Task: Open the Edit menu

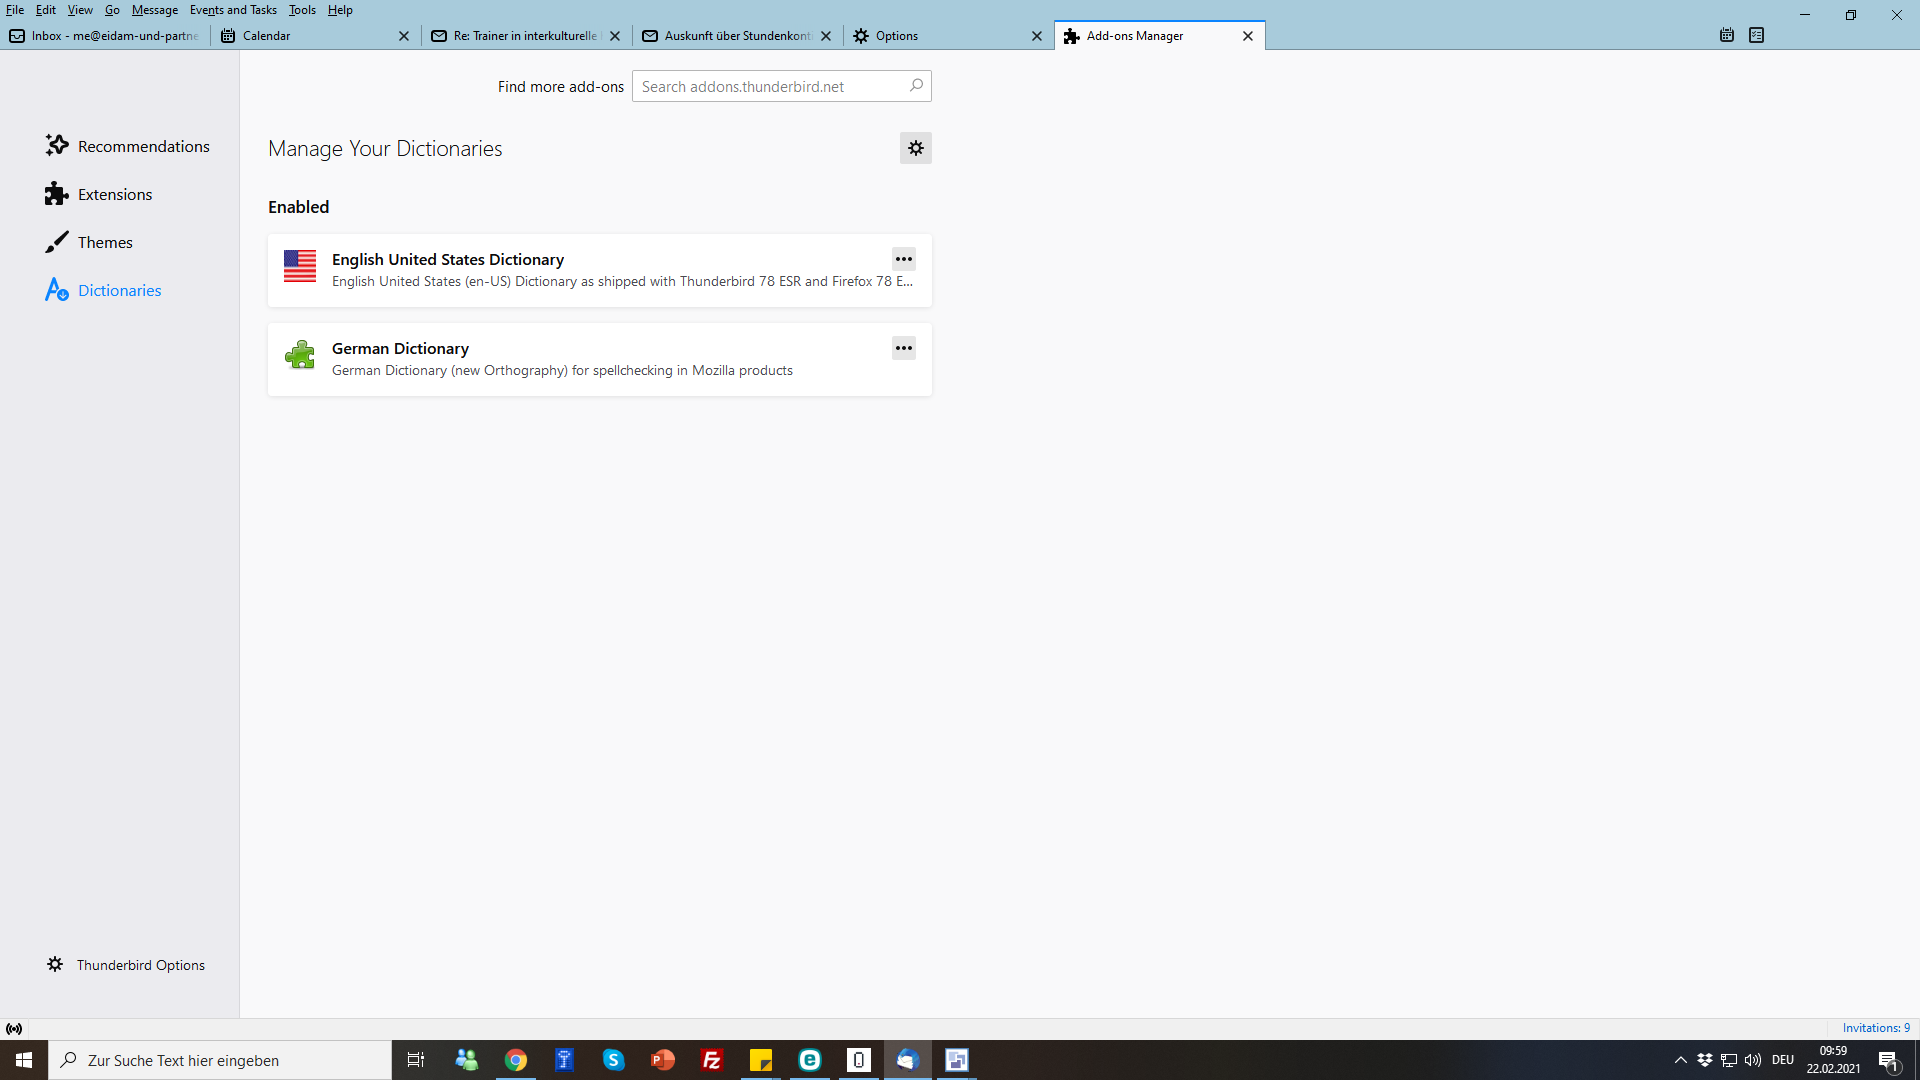Action: pos(46,10)
